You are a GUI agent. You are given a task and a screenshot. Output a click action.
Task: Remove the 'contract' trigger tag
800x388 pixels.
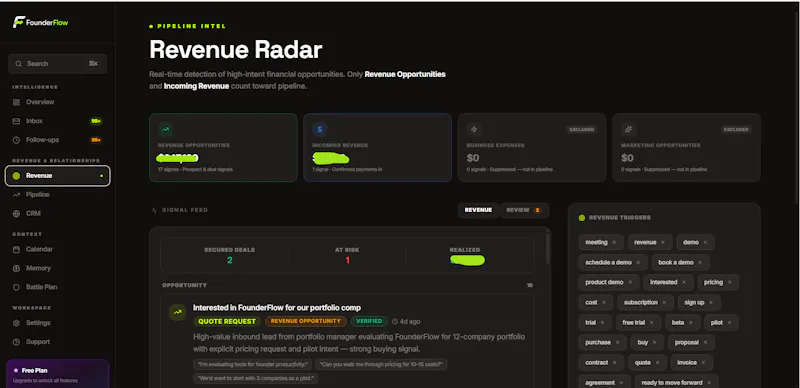[614, 362]
